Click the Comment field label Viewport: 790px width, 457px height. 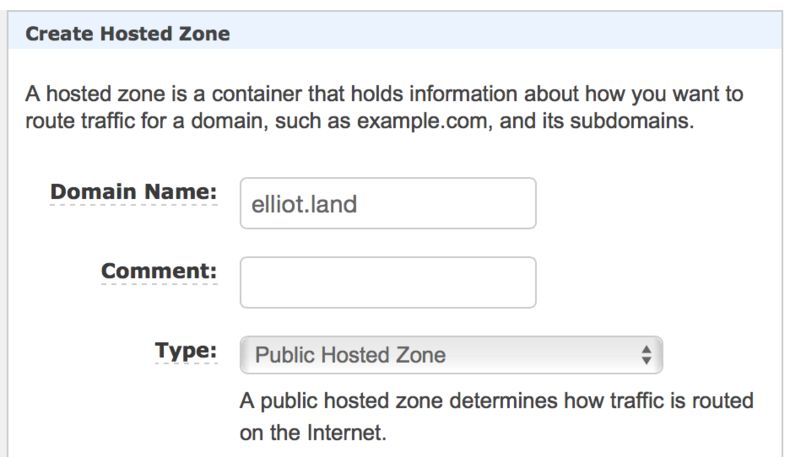click(159, 270)
